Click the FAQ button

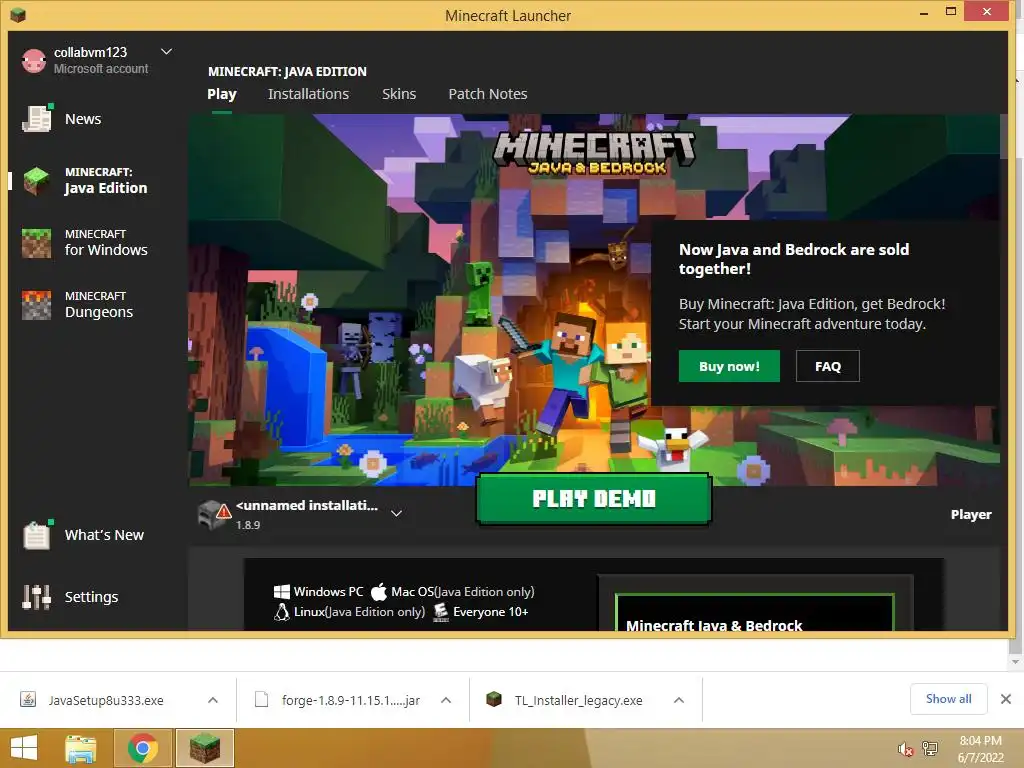(827, 366)
